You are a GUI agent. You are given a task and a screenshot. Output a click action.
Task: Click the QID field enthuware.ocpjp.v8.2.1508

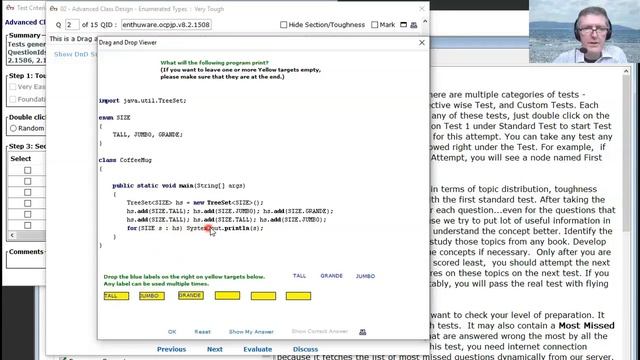166,24
